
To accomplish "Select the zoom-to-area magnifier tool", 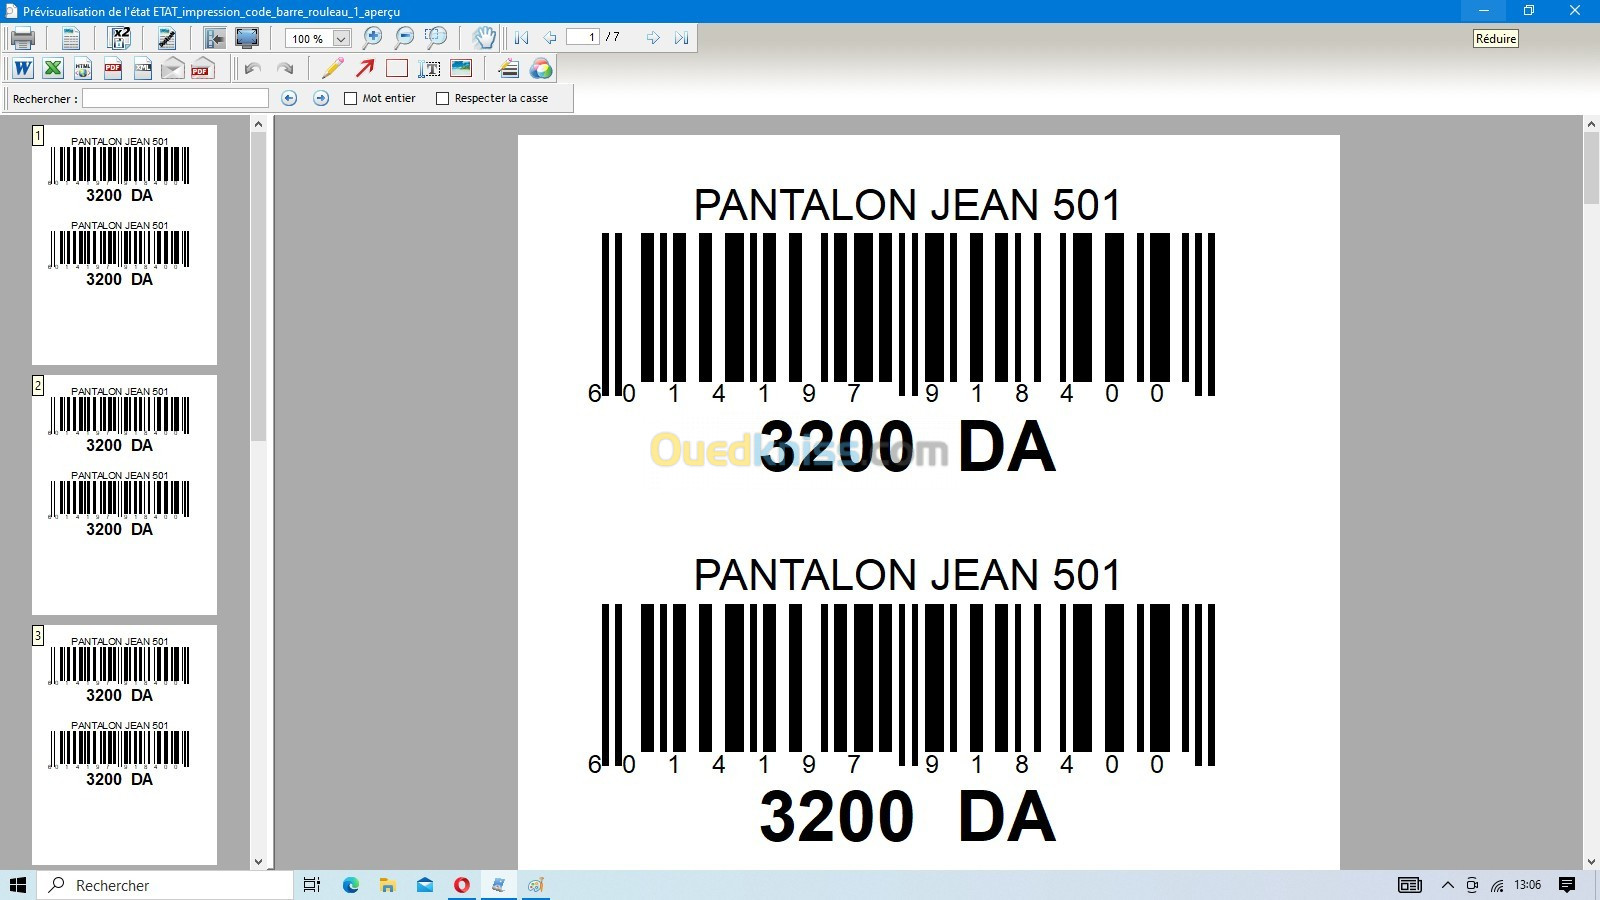I will 436,38.
